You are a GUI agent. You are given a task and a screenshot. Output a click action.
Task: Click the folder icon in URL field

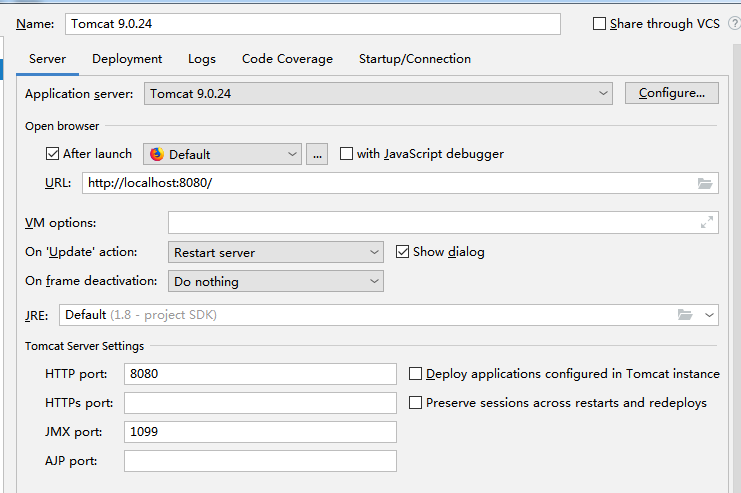point(705,183)
